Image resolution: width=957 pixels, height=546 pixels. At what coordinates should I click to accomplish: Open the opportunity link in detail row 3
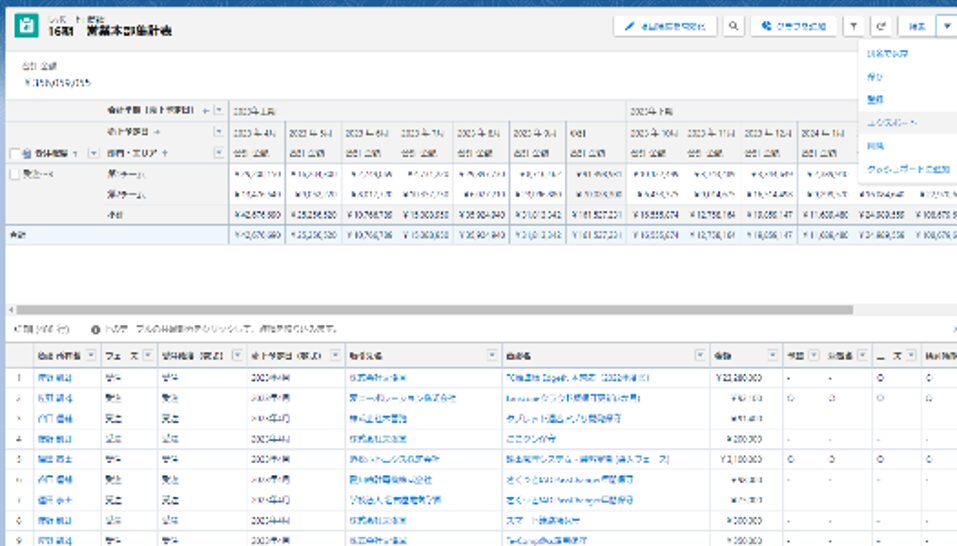[x=563, y=418]
